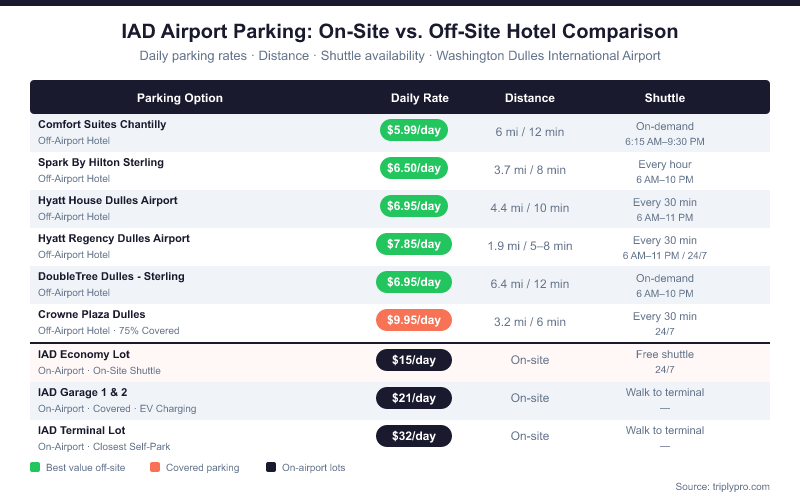The height and width of the screenshot is (500, 800).
Task: Open Hyatt Regency Dulles Airport listing
Action: click(x=114, y=238)
